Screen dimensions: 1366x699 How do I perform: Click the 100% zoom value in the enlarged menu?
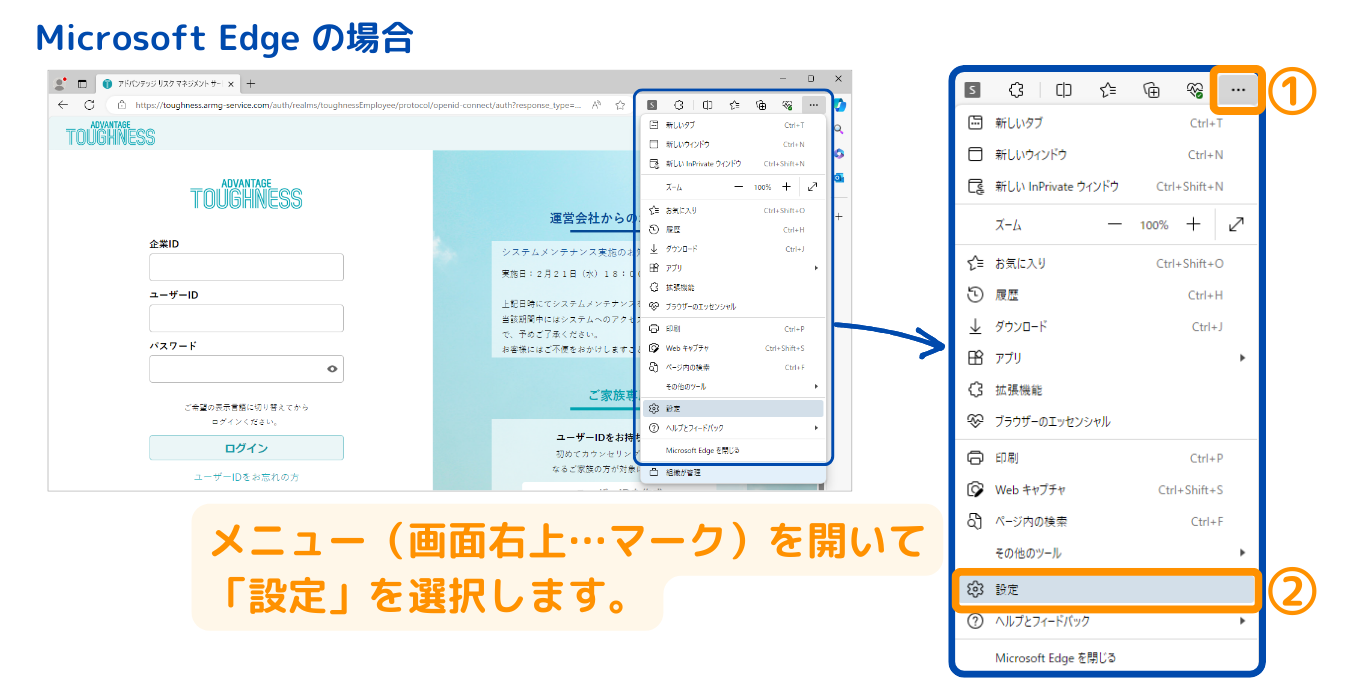click(1154, 225)
